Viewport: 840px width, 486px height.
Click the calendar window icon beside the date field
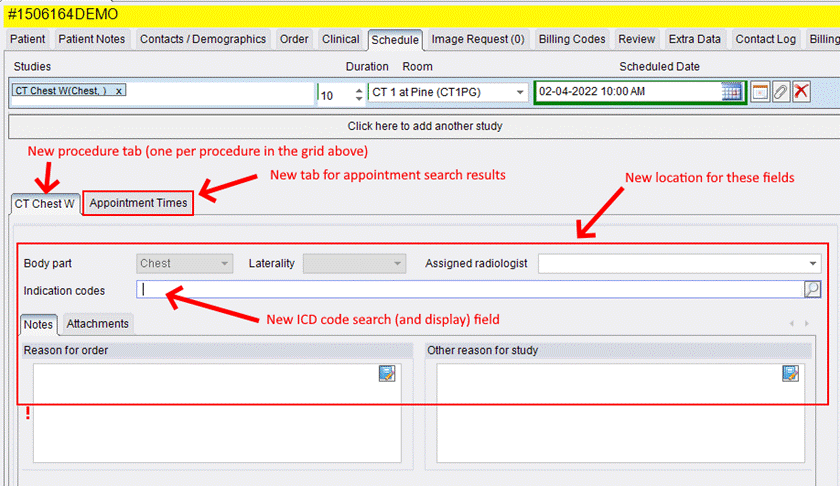pyautogui.click(x=761, y=92)
